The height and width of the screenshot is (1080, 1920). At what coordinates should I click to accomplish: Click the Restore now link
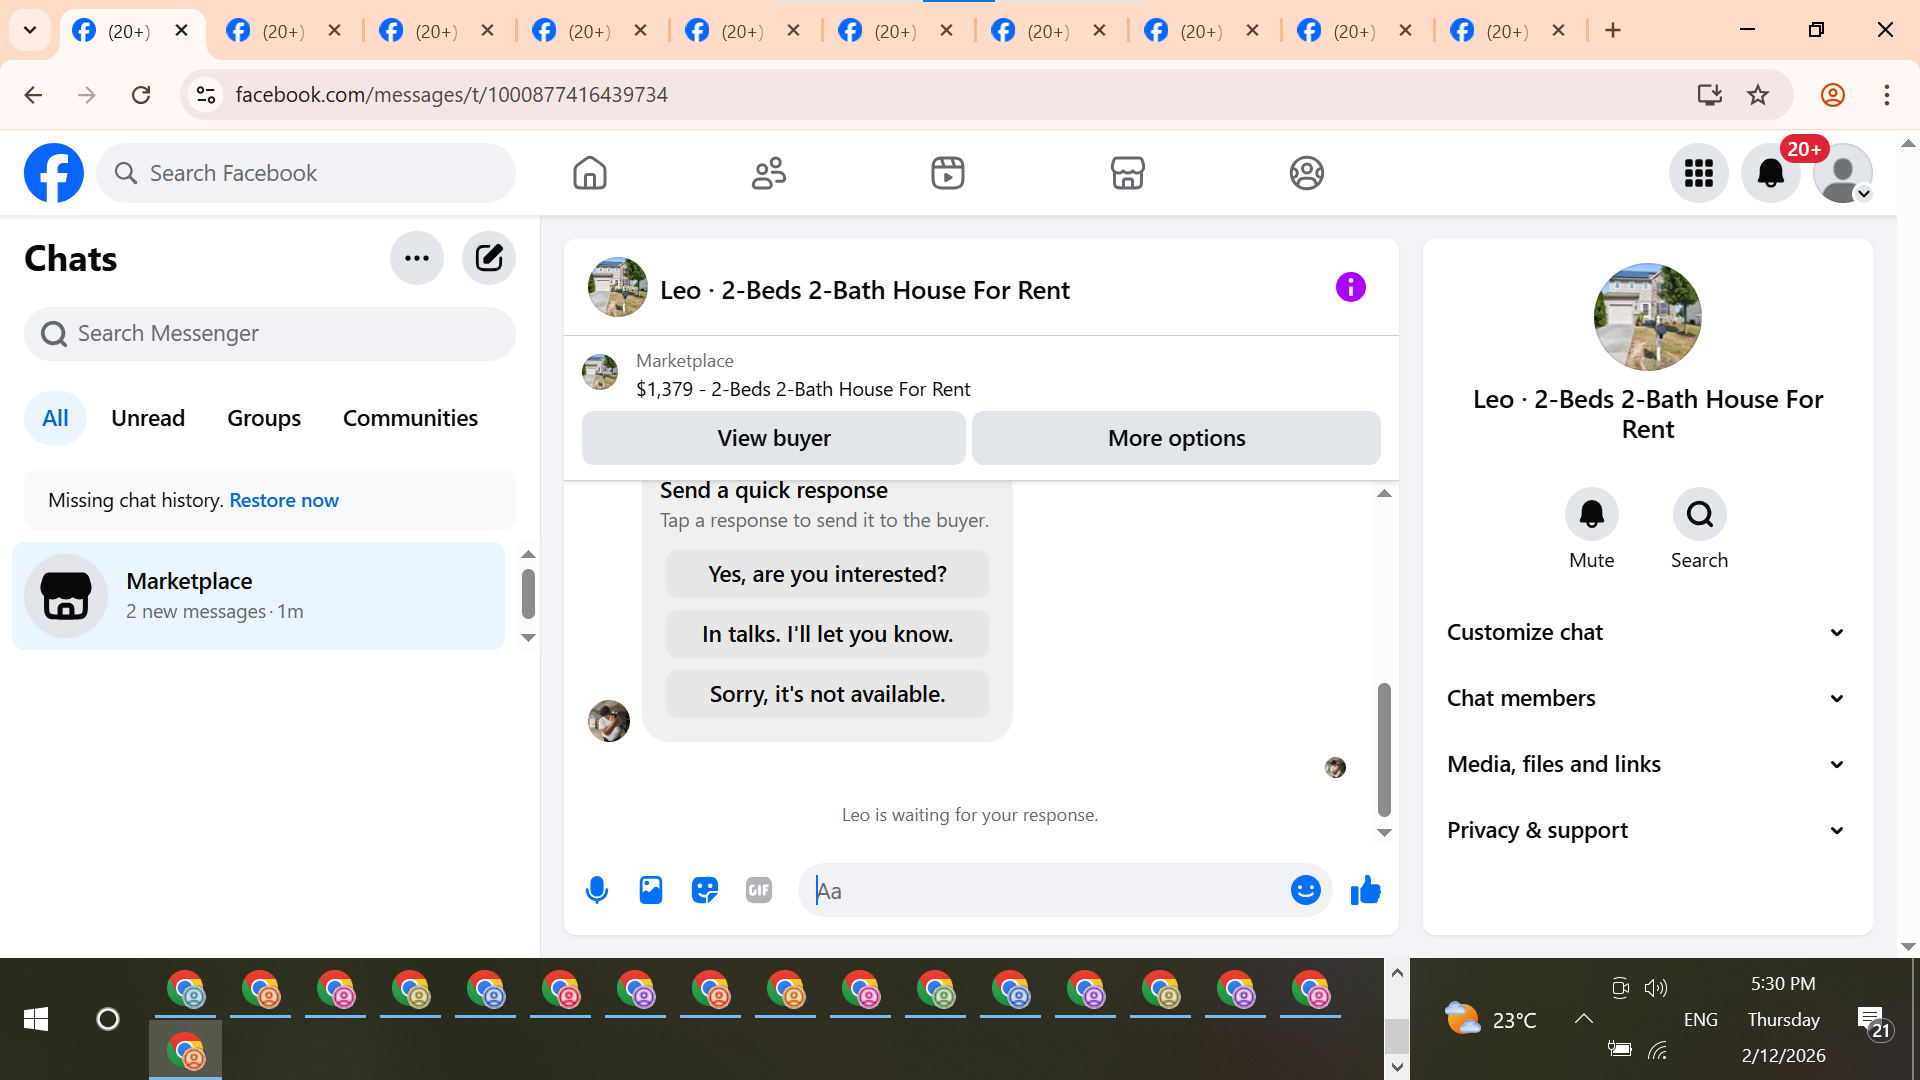[x=284, y=500]
